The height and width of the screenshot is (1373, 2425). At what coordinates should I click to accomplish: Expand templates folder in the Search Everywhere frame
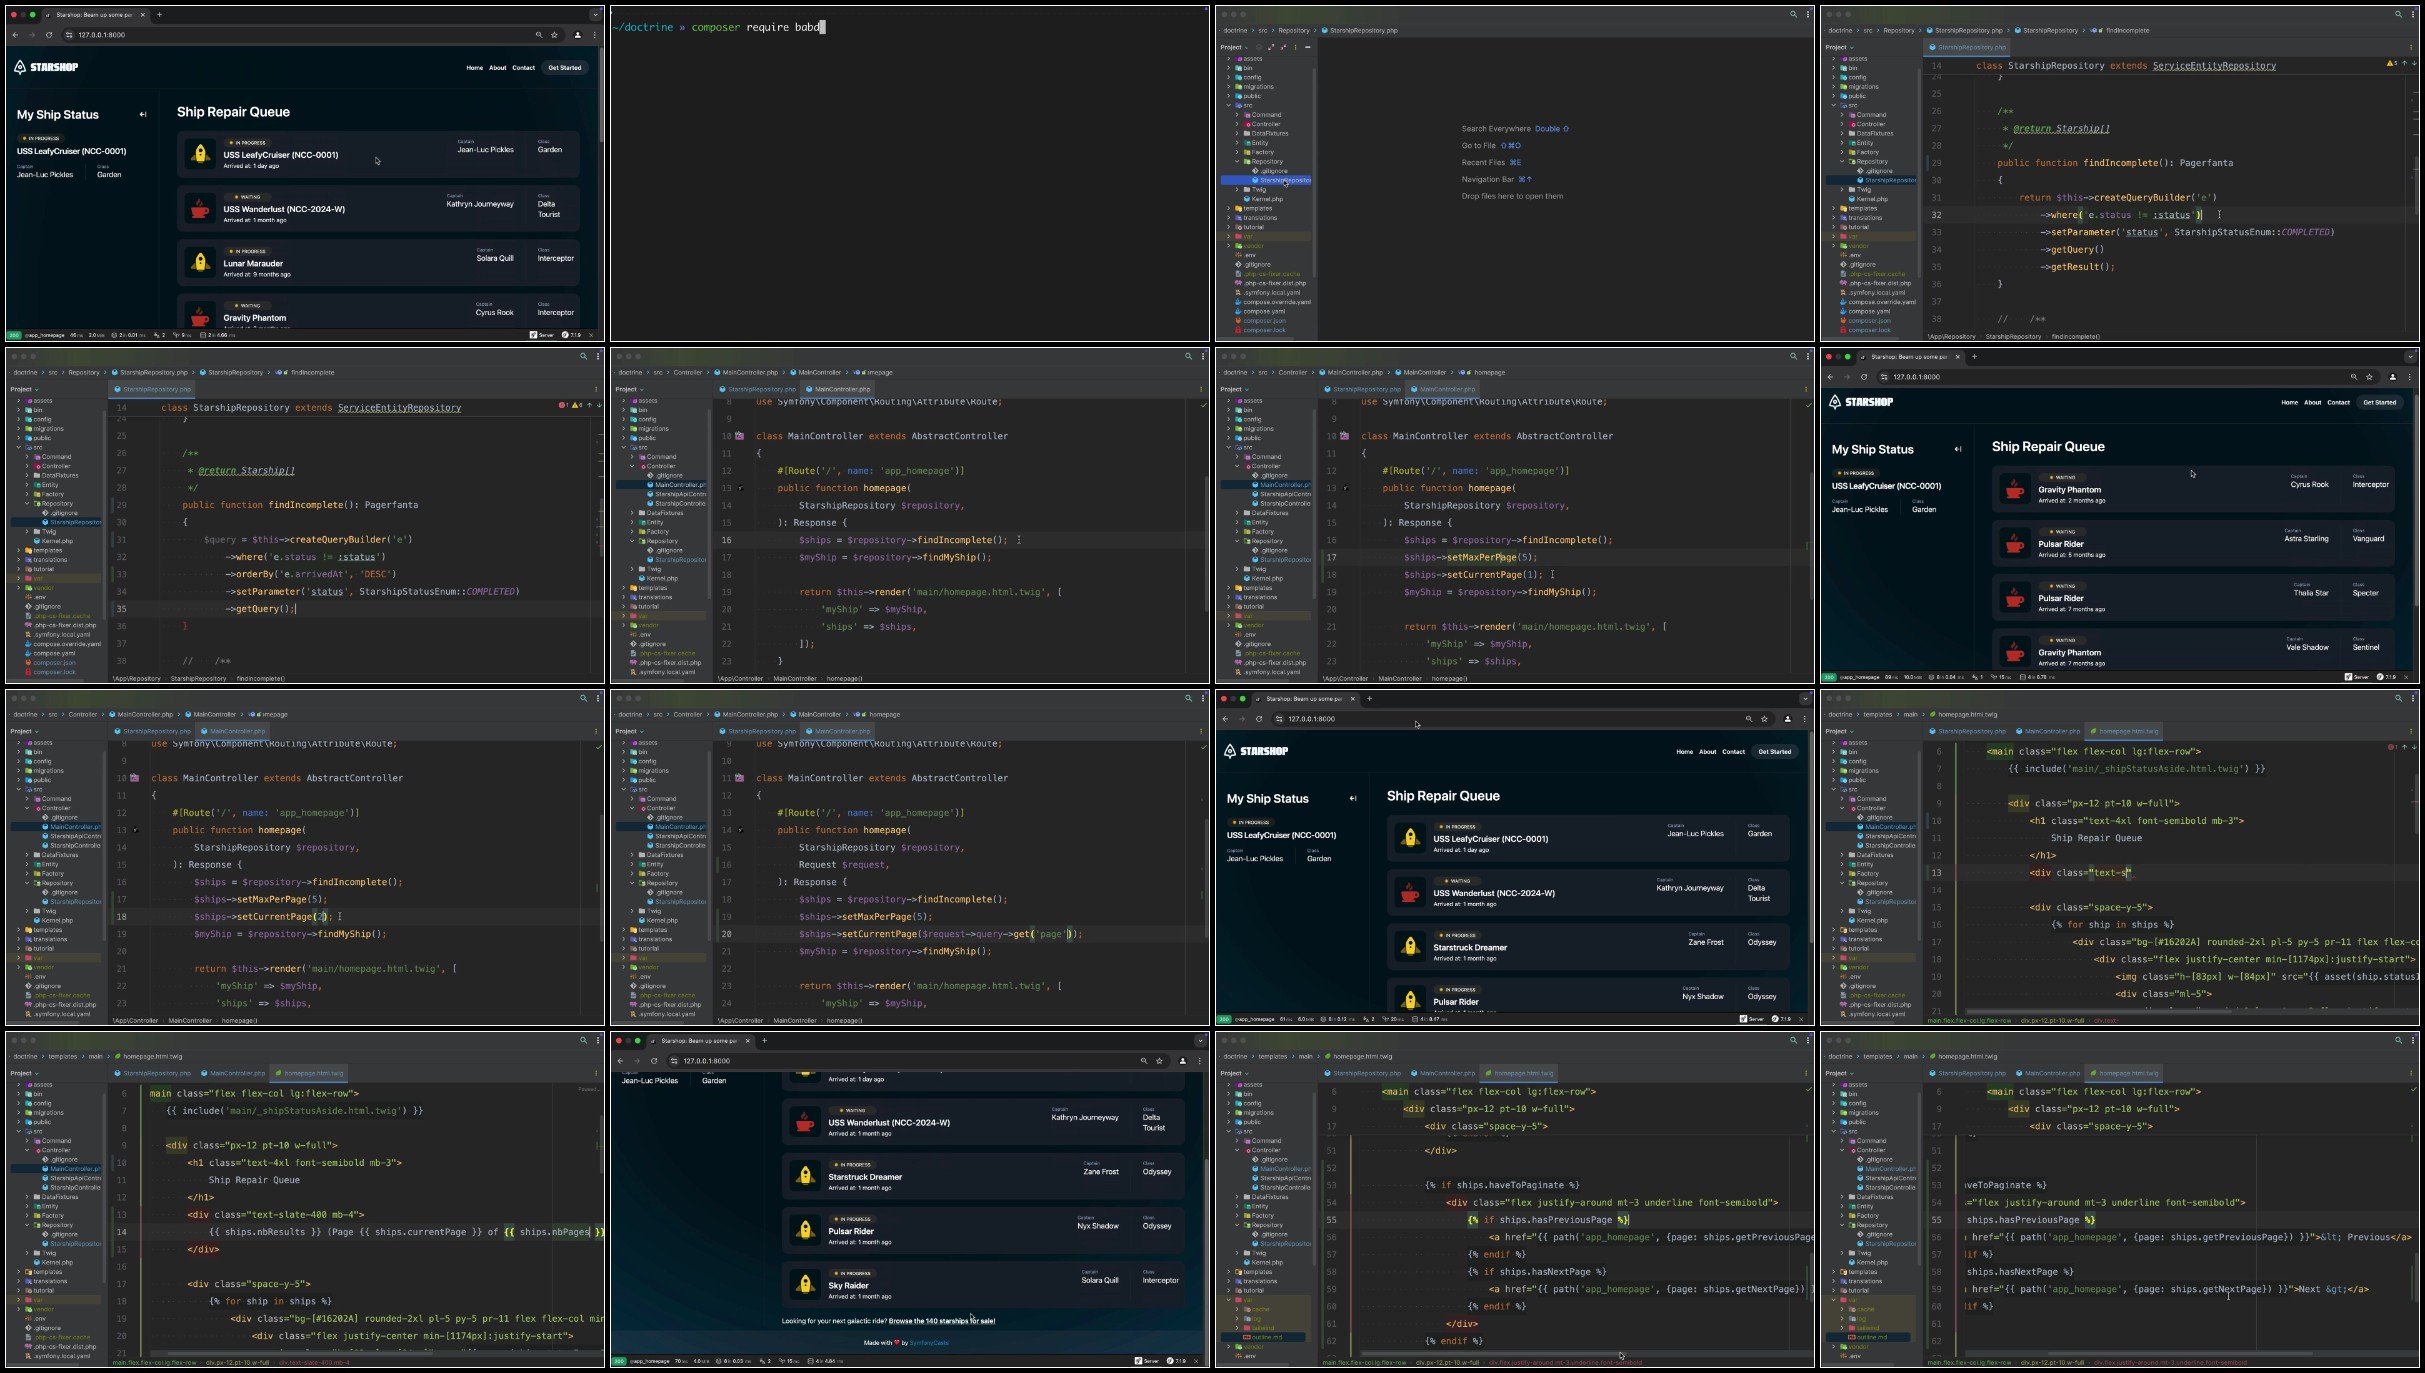1229,208
